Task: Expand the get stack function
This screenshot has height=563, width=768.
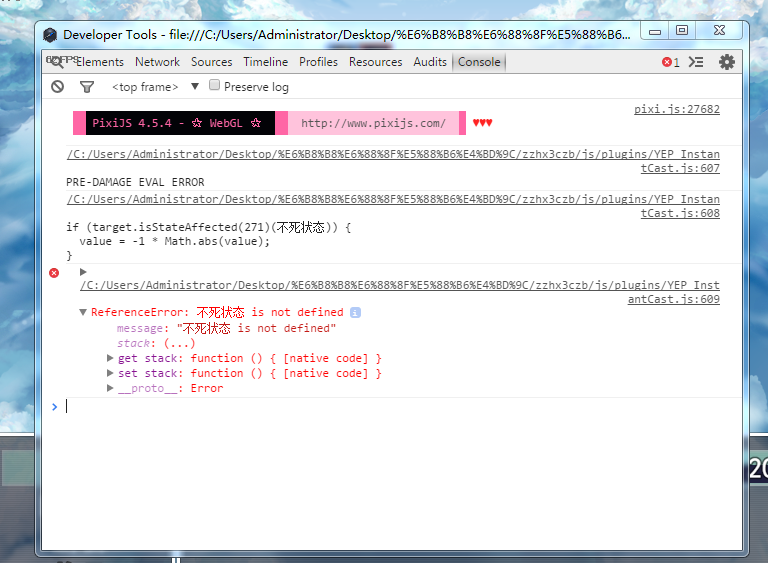Action: (x=110, y=358)
